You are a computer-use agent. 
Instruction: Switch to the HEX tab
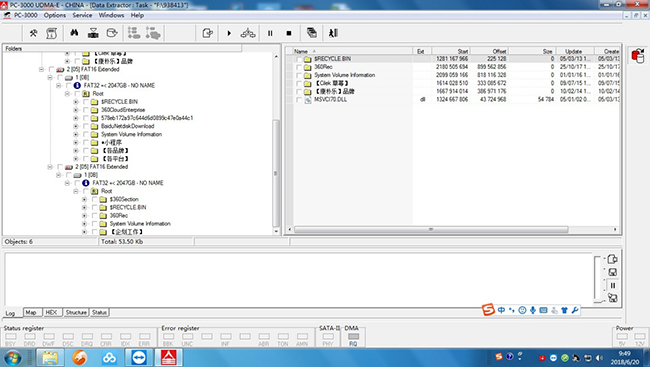(51, 312)
